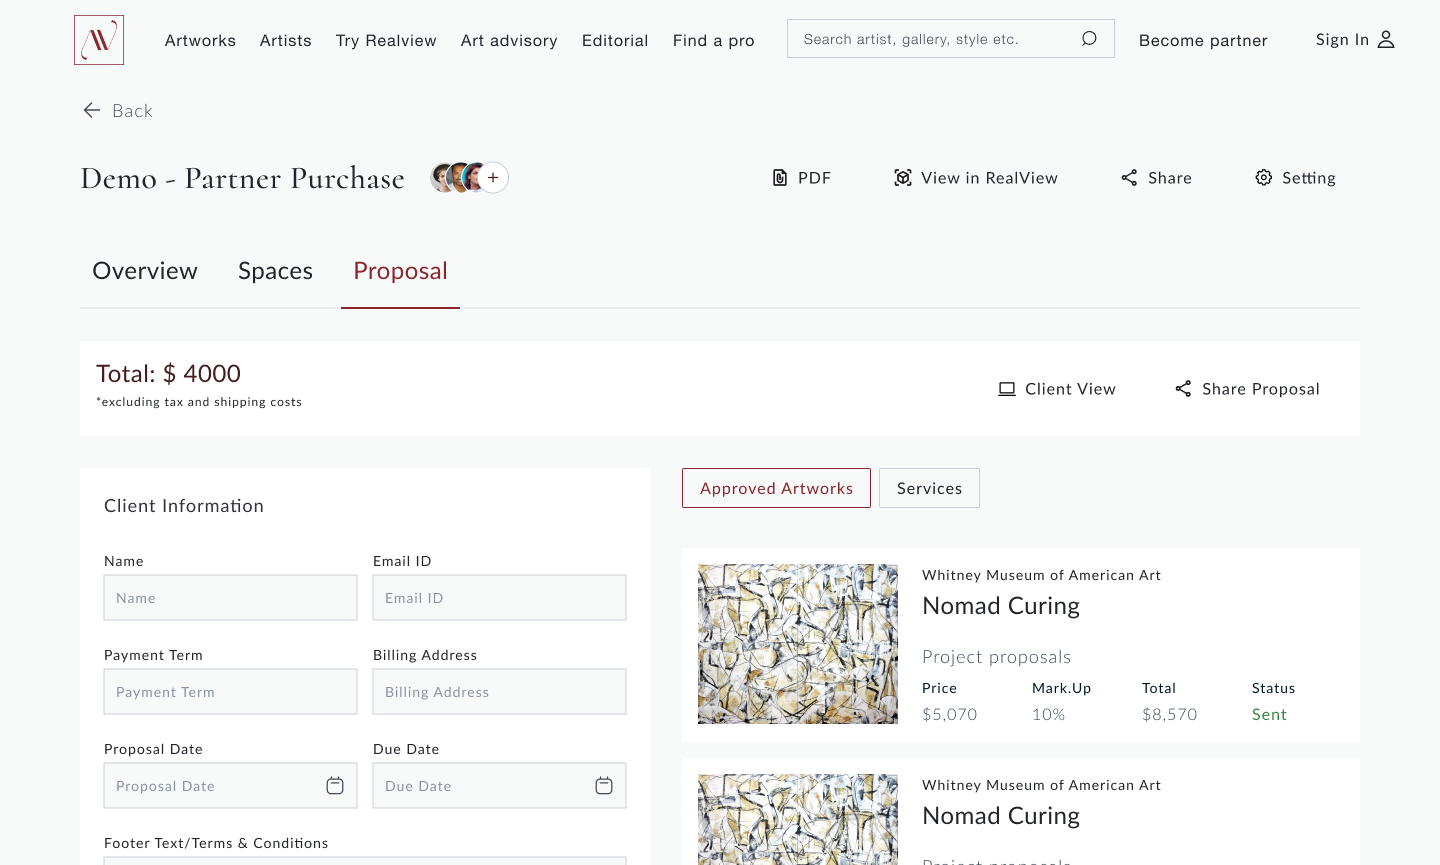Open the Due Date calendar picker
Screen dimensions: 1440x865
point(604,786)
